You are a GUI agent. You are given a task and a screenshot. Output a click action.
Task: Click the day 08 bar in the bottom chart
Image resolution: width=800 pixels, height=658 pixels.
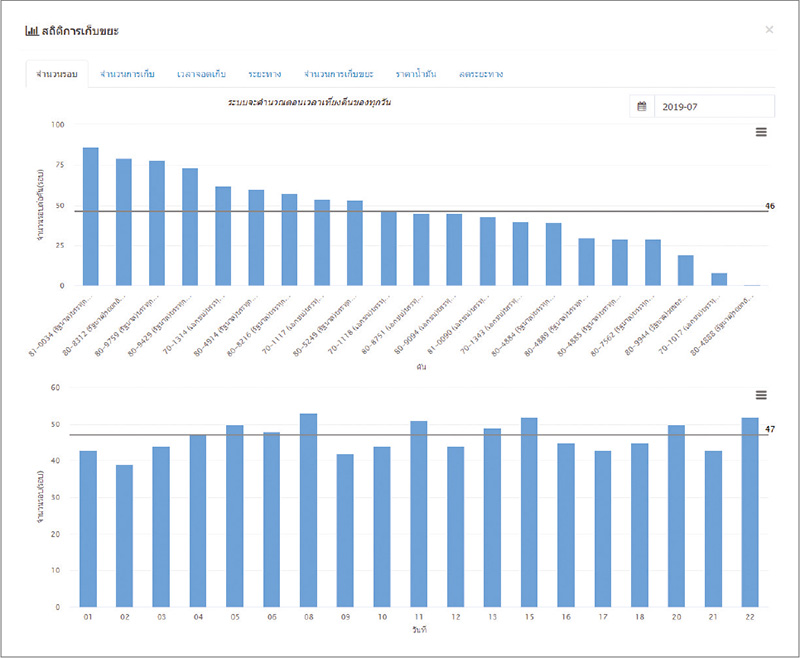point(309,510)
